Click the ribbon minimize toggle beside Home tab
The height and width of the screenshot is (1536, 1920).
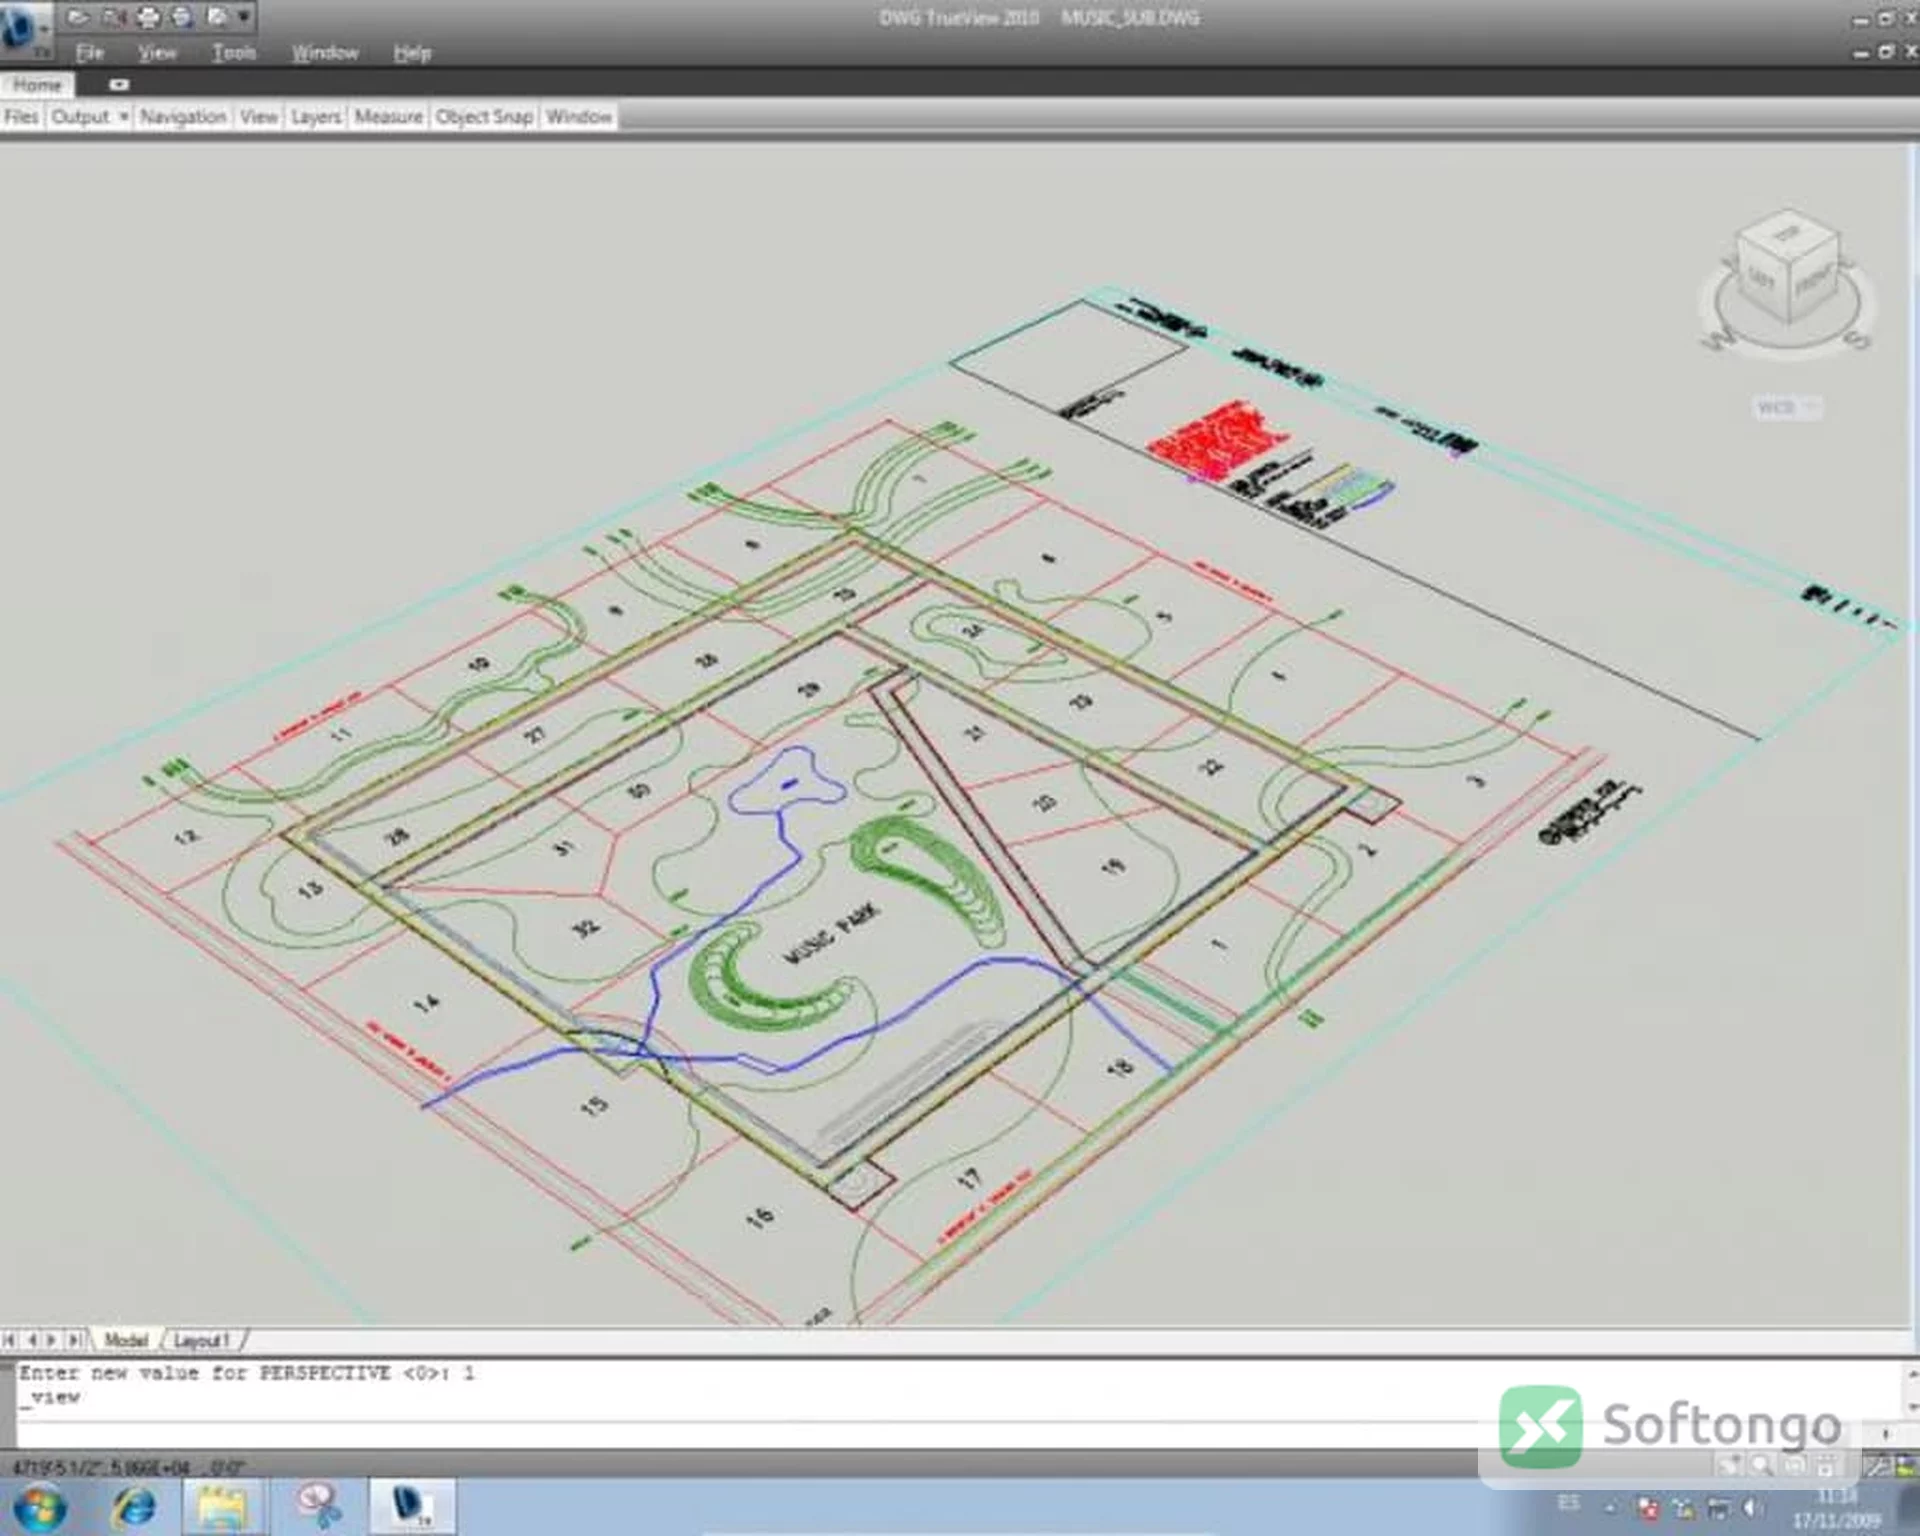point(119,85)
